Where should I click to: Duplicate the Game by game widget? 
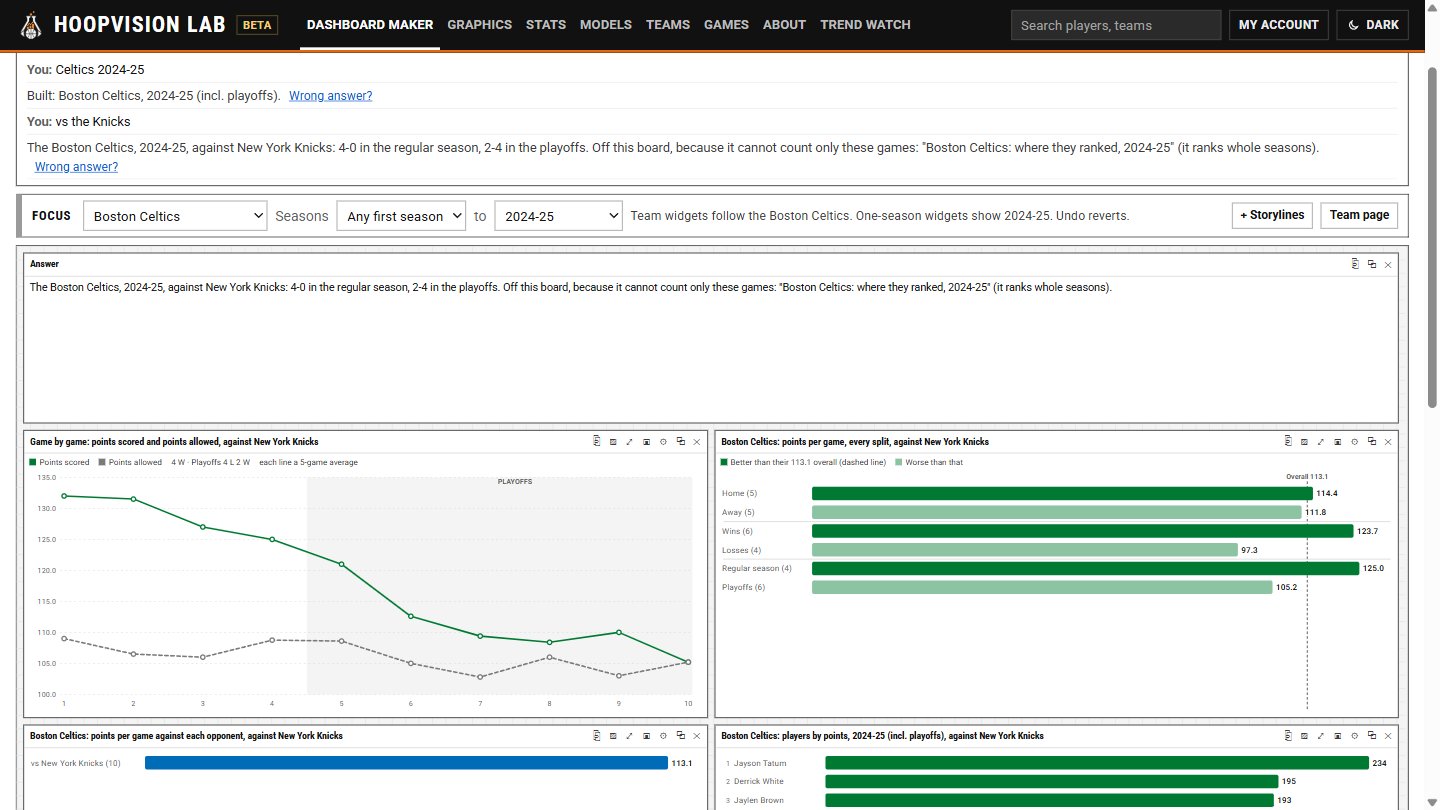[x=680, y=441]
